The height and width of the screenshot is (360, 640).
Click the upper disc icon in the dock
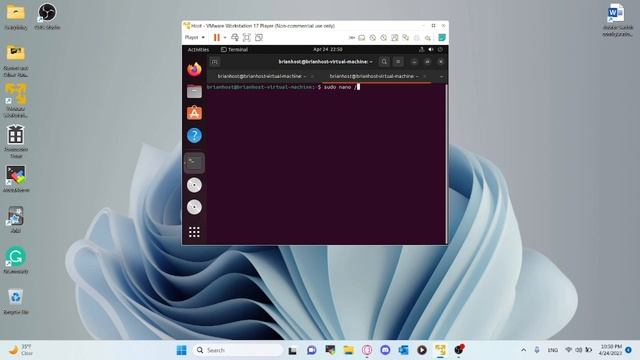tap(194, 185)
